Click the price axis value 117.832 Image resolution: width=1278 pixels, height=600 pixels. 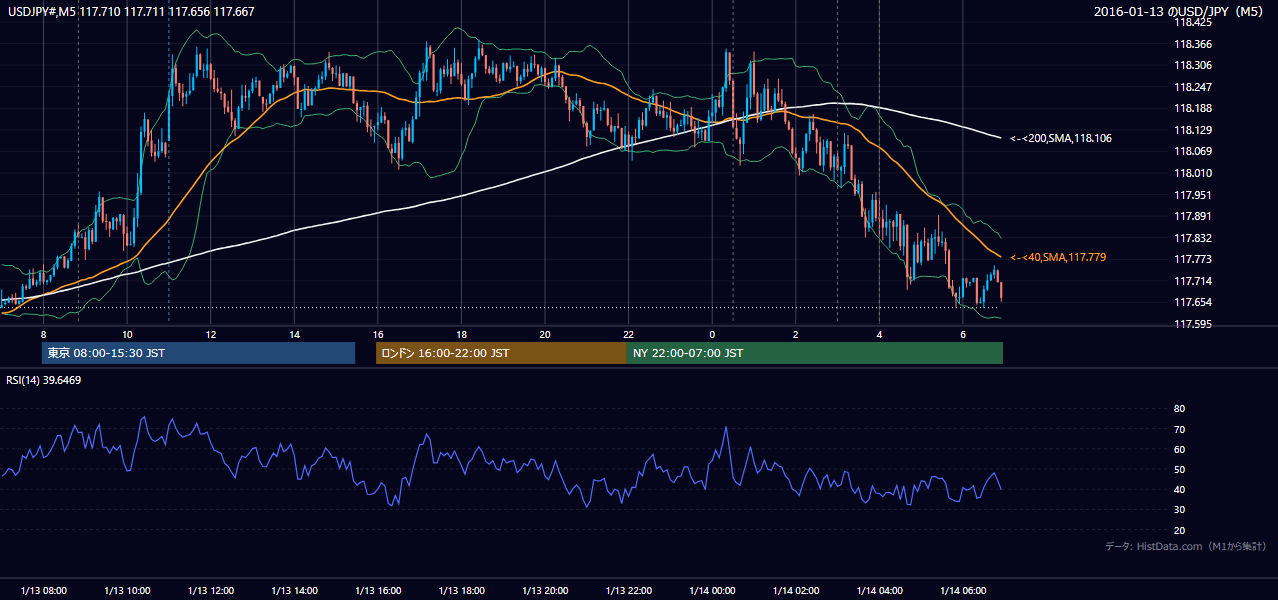tap(1193, 238)
